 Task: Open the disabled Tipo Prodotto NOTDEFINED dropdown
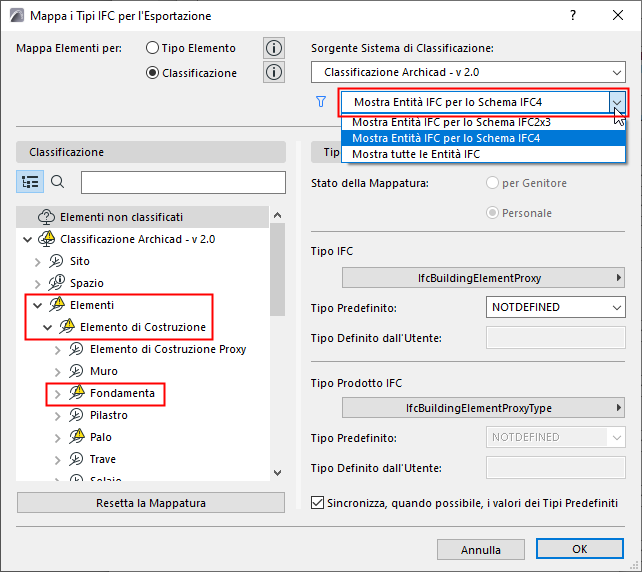[x=556, y=437]
